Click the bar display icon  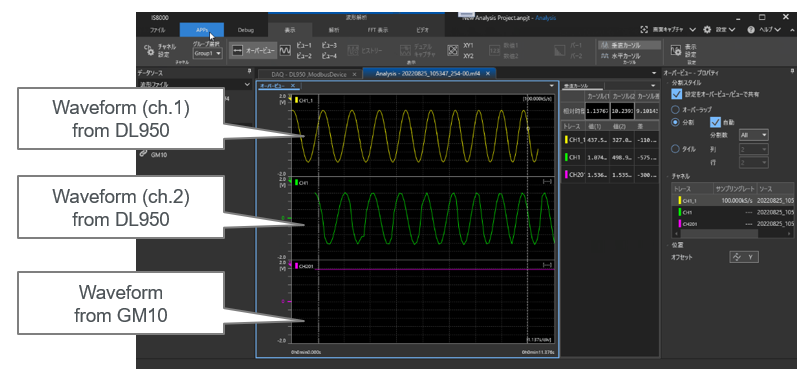click(560, 51)
